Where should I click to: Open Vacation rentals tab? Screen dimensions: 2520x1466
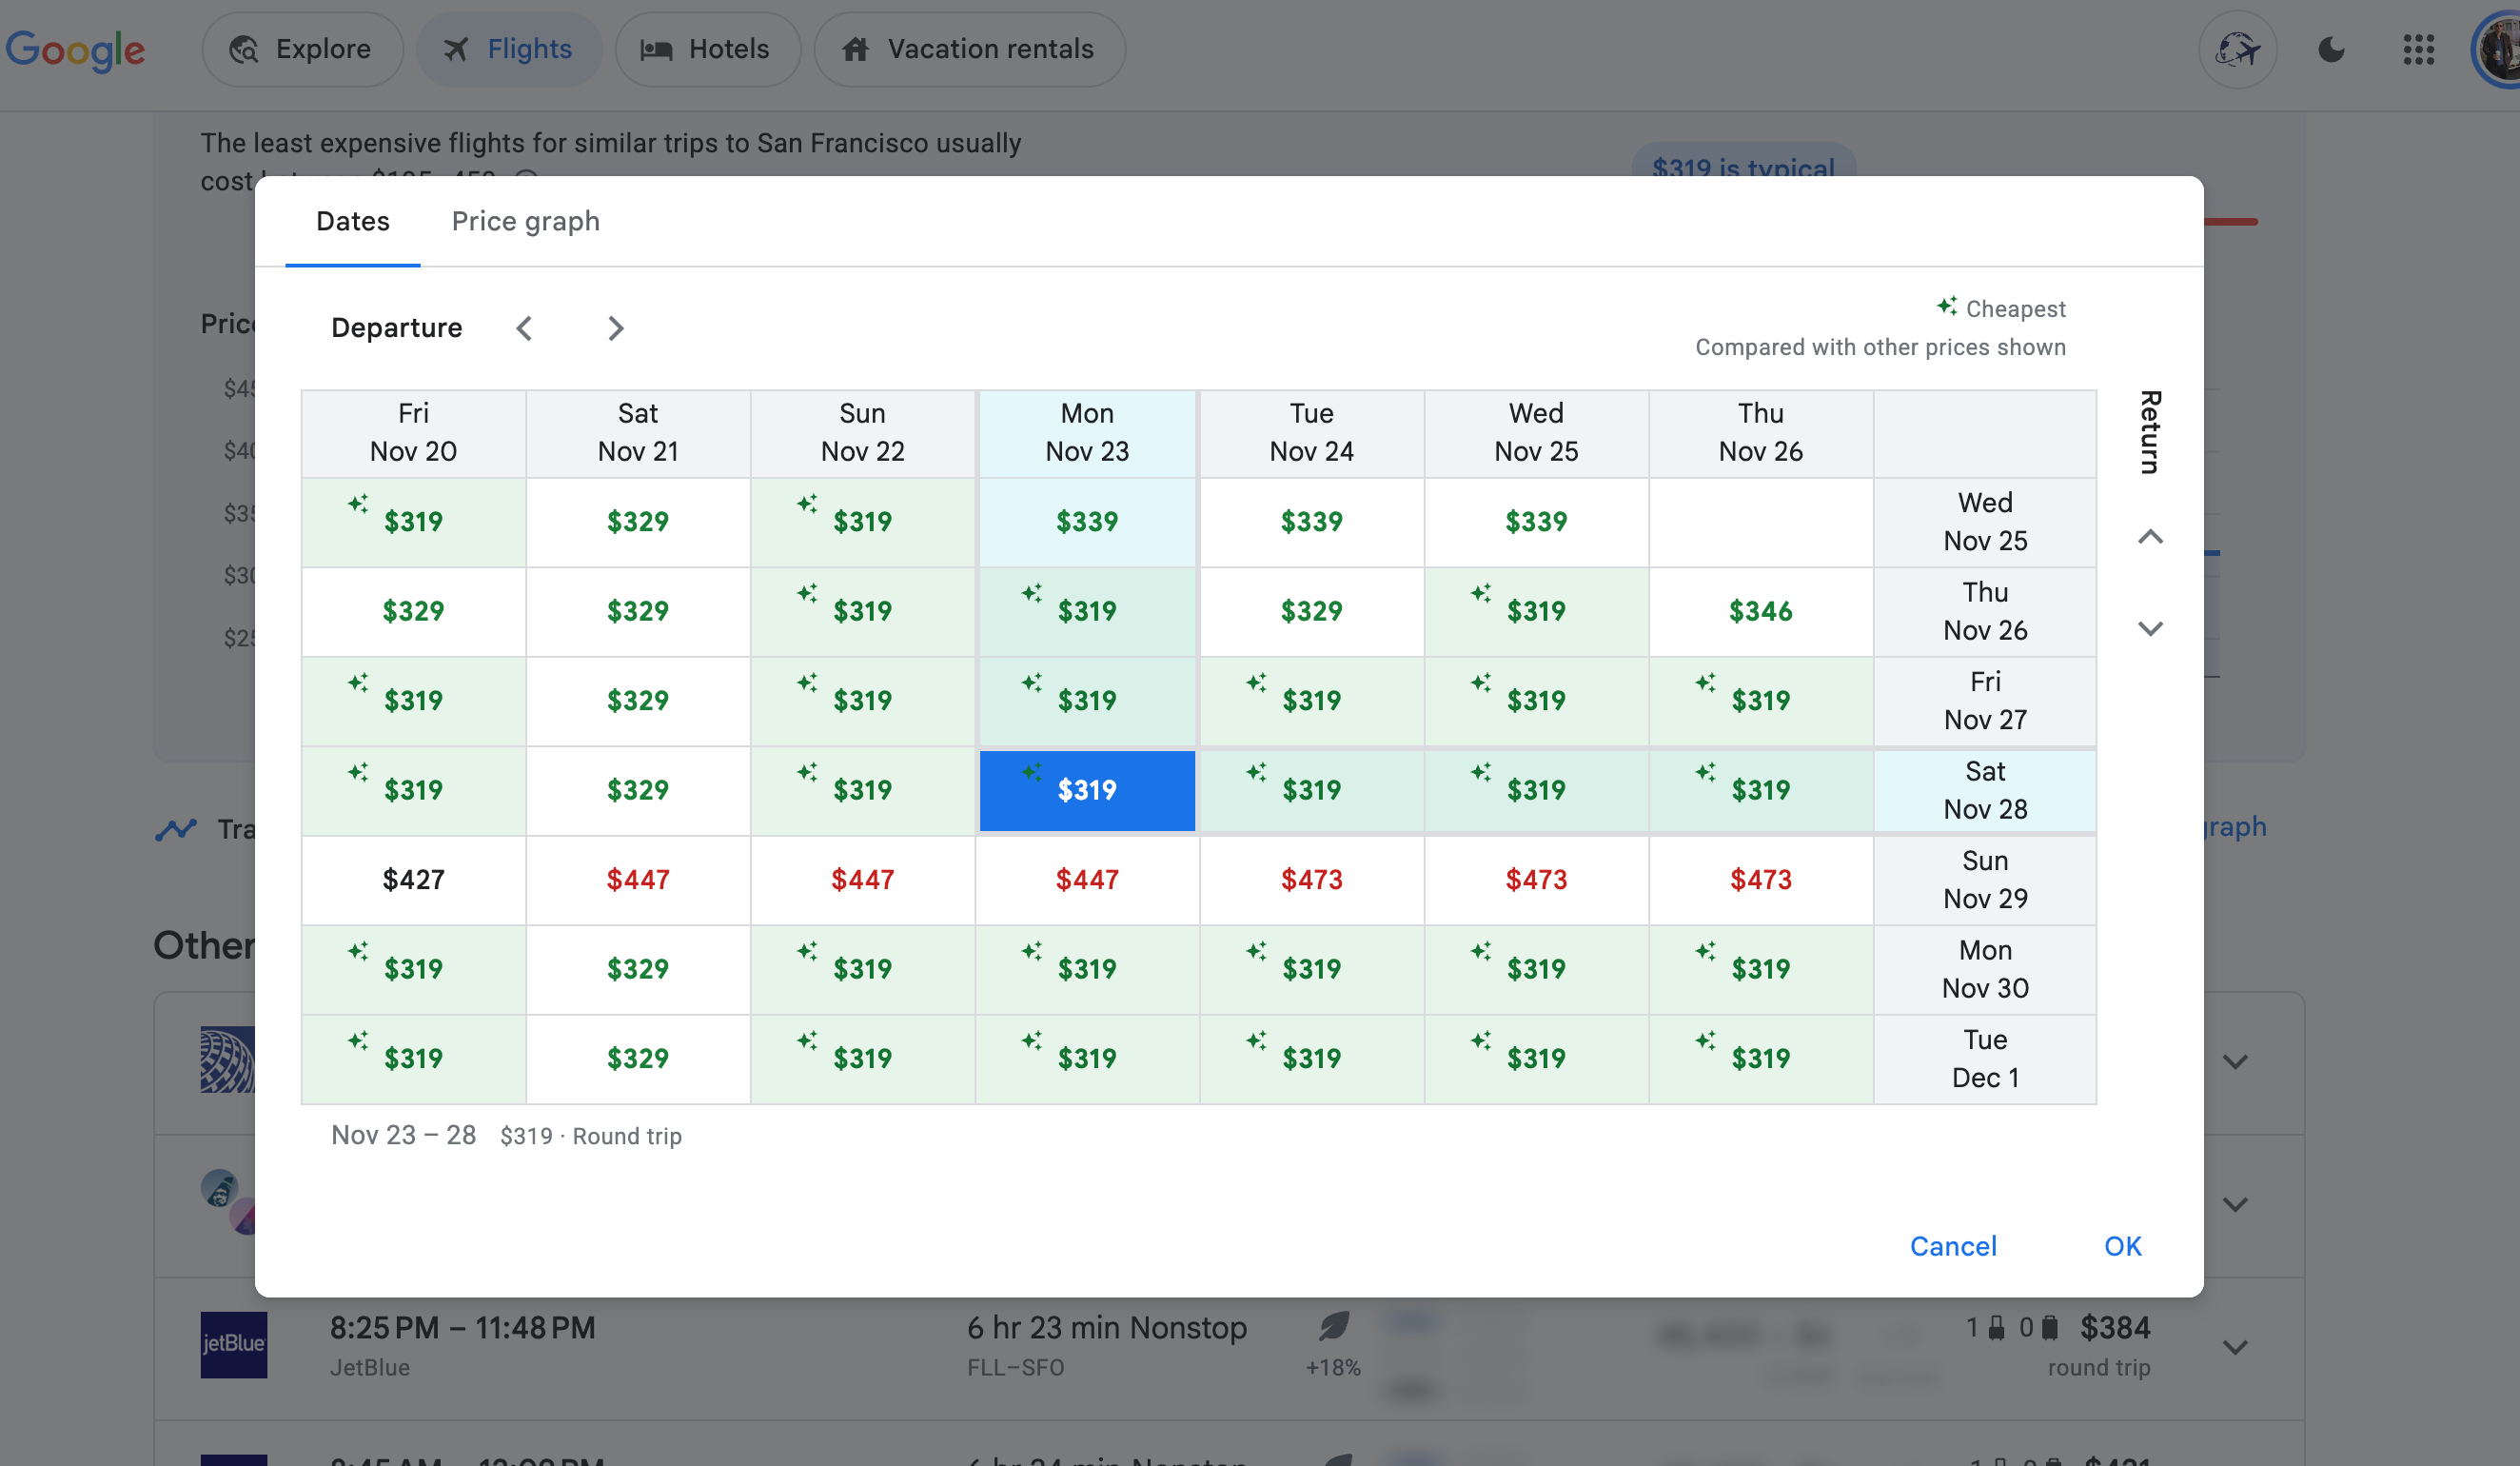coord(969,49)
